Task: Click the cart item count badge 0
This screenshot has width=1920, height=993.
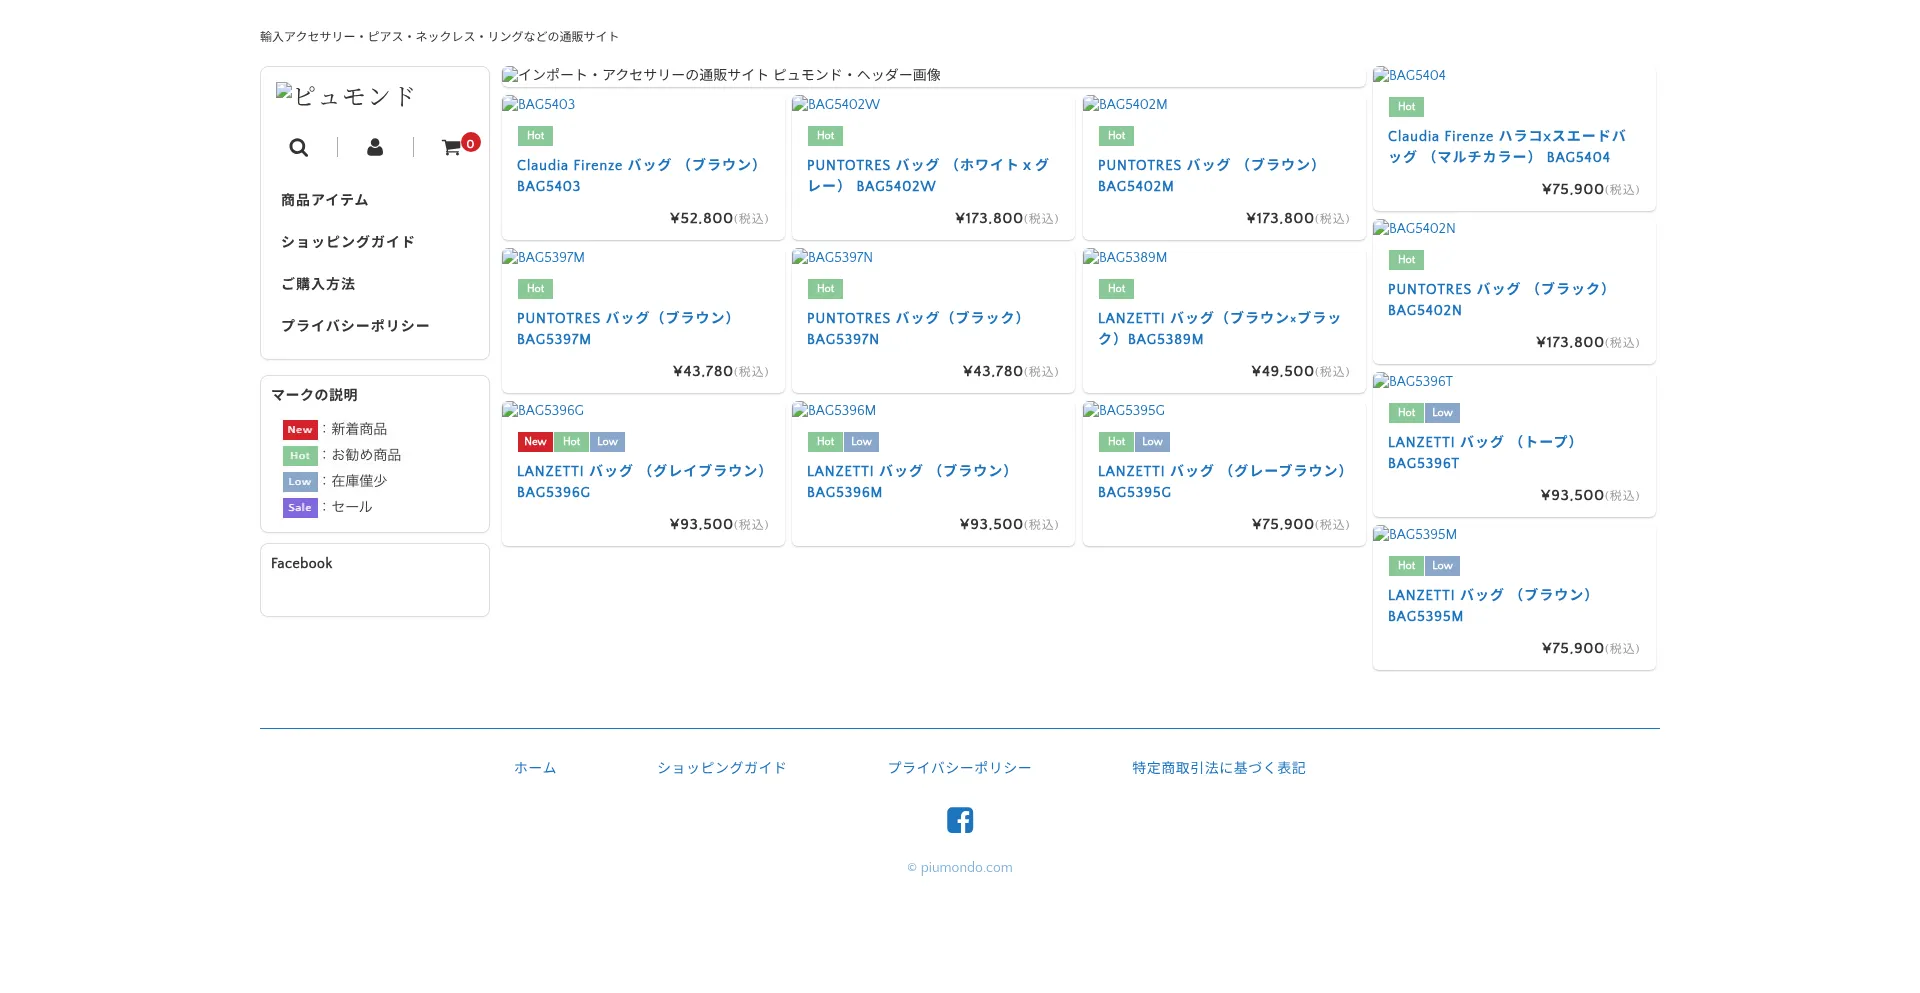Action: click(x=470, y=143)
